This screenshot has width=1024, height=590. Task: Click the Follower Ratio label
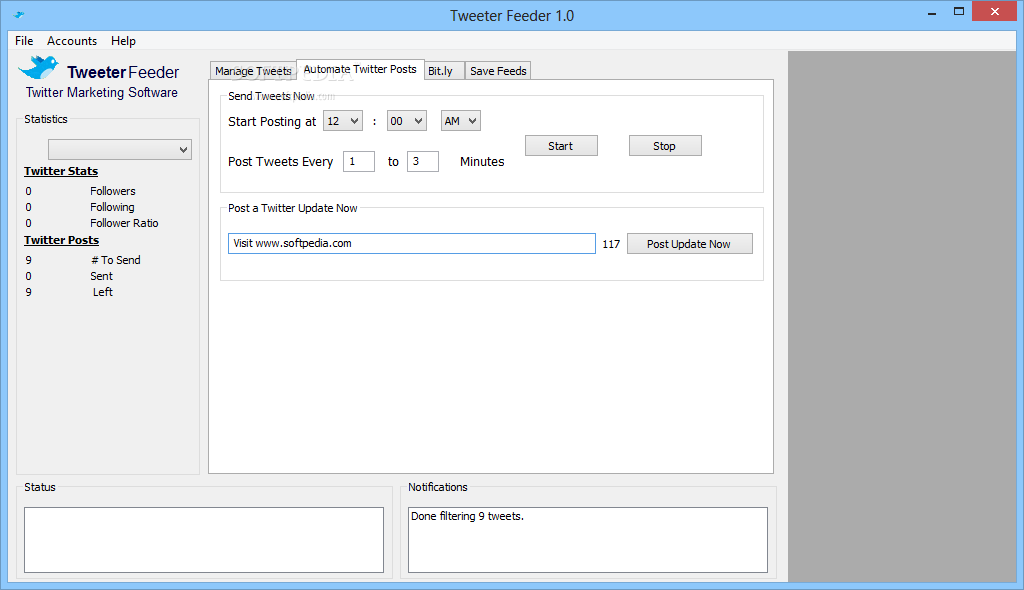tap(124, 223)
